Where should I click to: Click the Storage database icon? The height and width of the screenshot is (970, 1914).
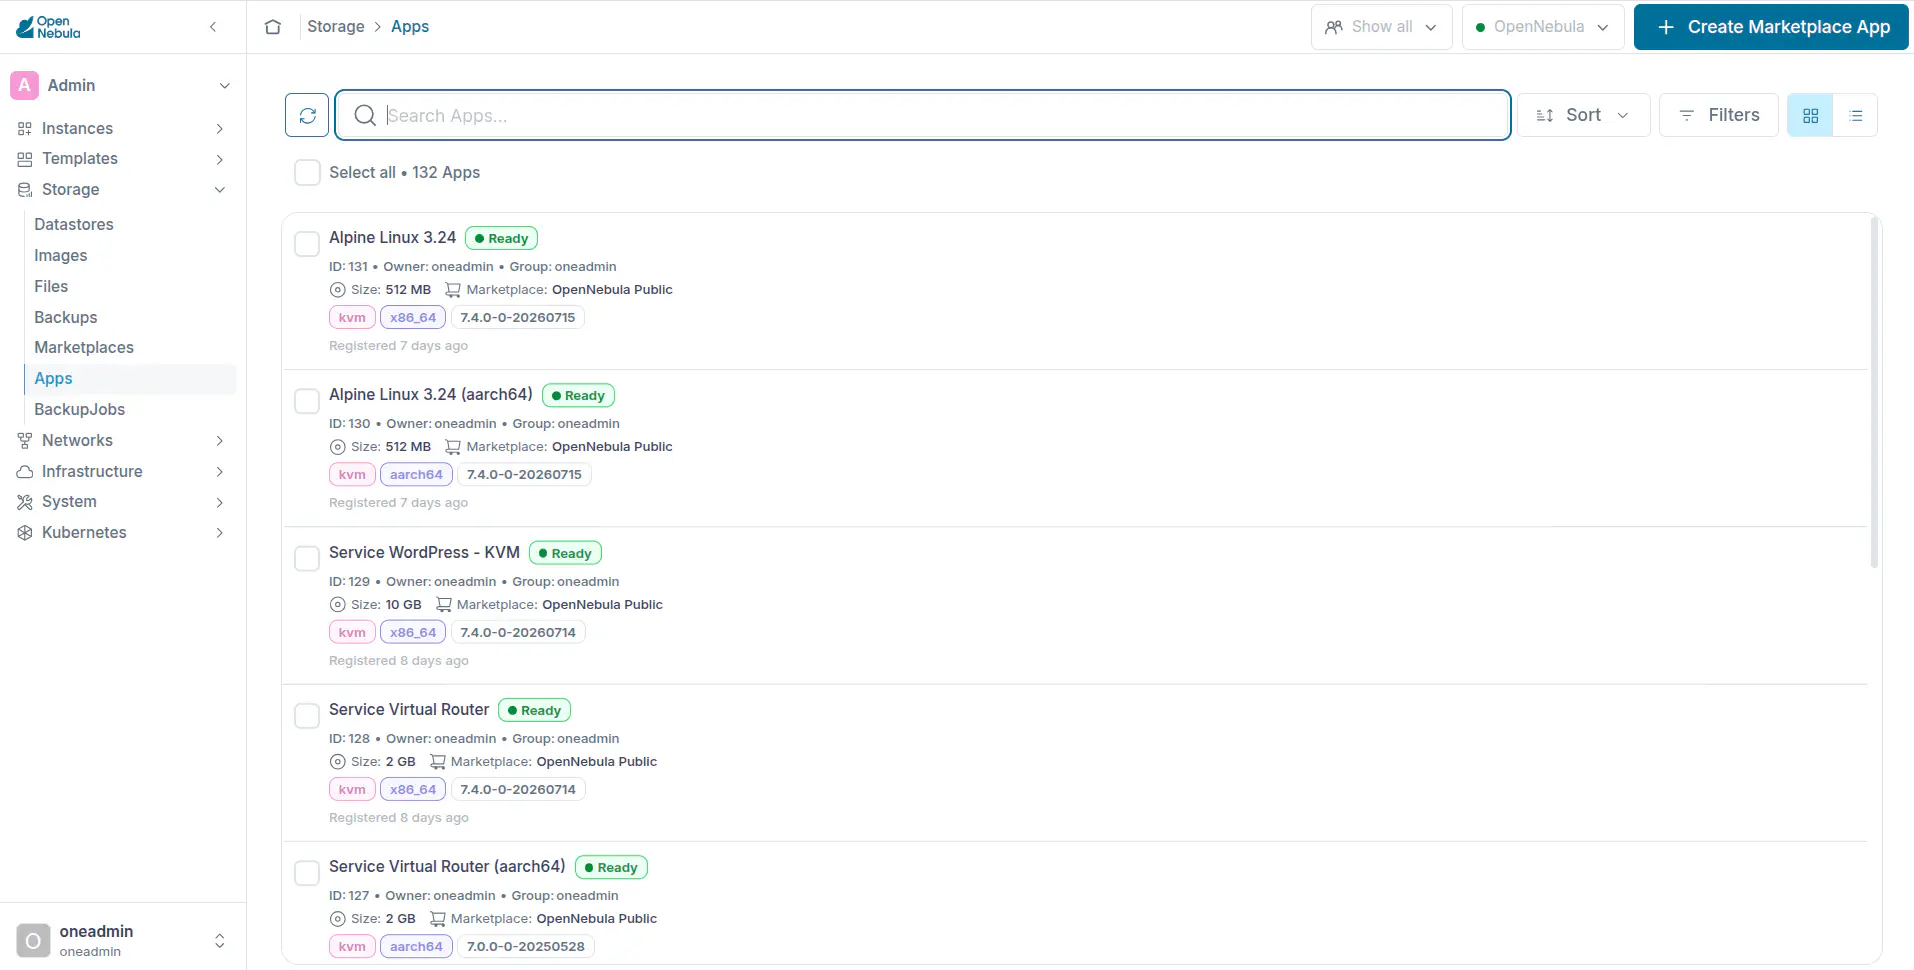(x=25, y=190)
